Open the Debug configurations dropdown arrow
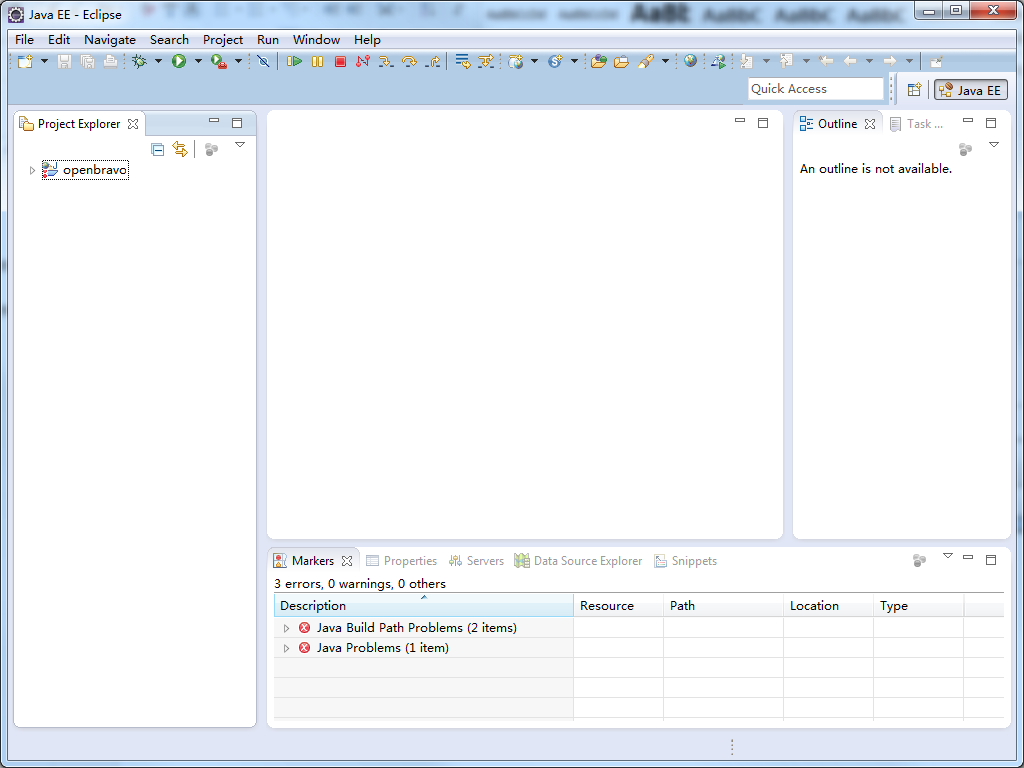This screenshot has width=1024, height=768. click(x=158, y=61)
